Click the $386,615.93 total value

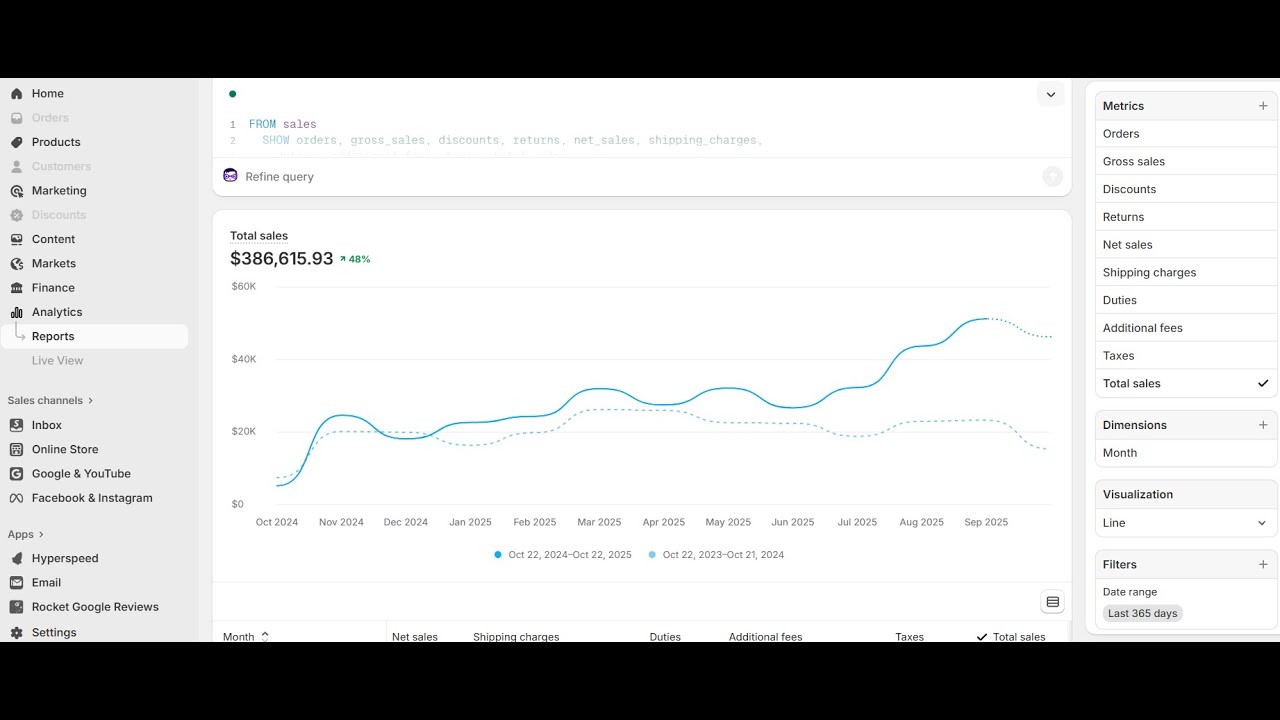(281, 259)
